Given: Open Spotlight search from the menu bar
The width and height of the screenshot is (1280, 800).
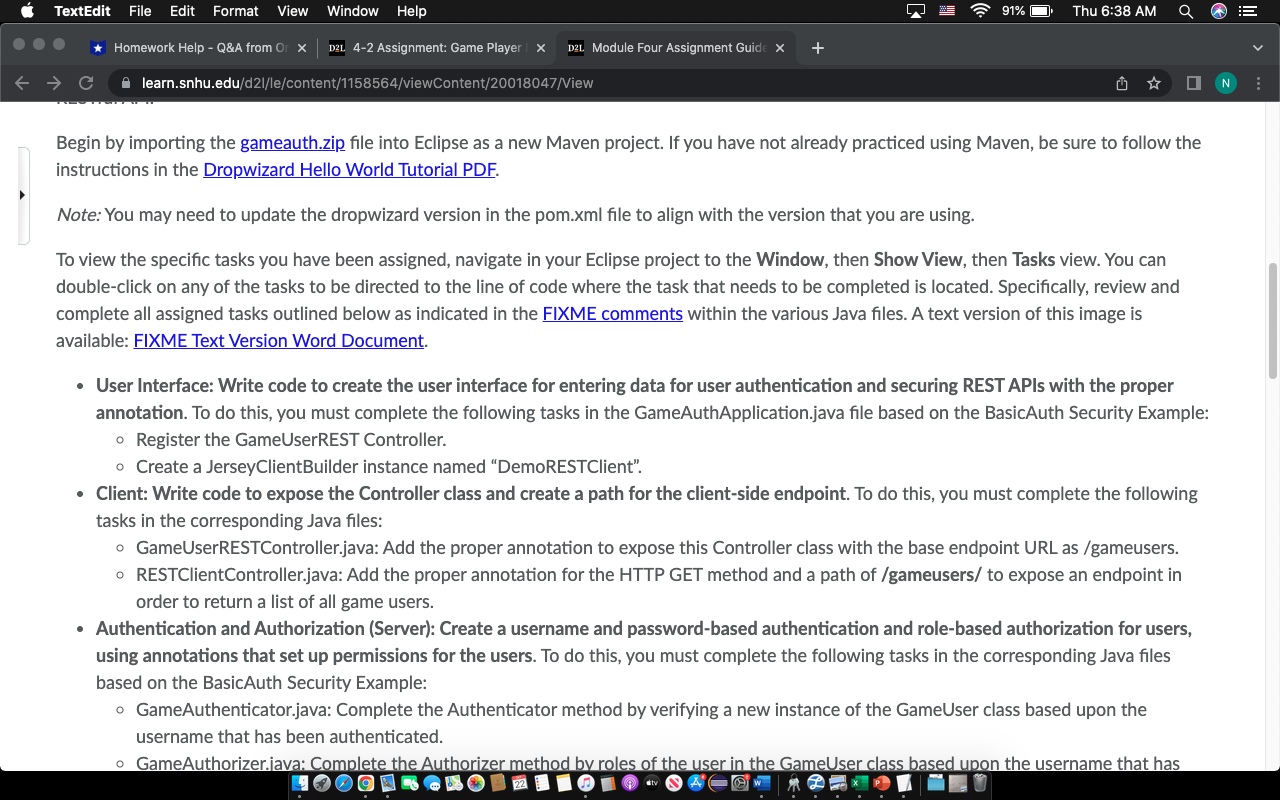Looking at the screenshot, I should pyautogui.click(x=1185, y=11).
